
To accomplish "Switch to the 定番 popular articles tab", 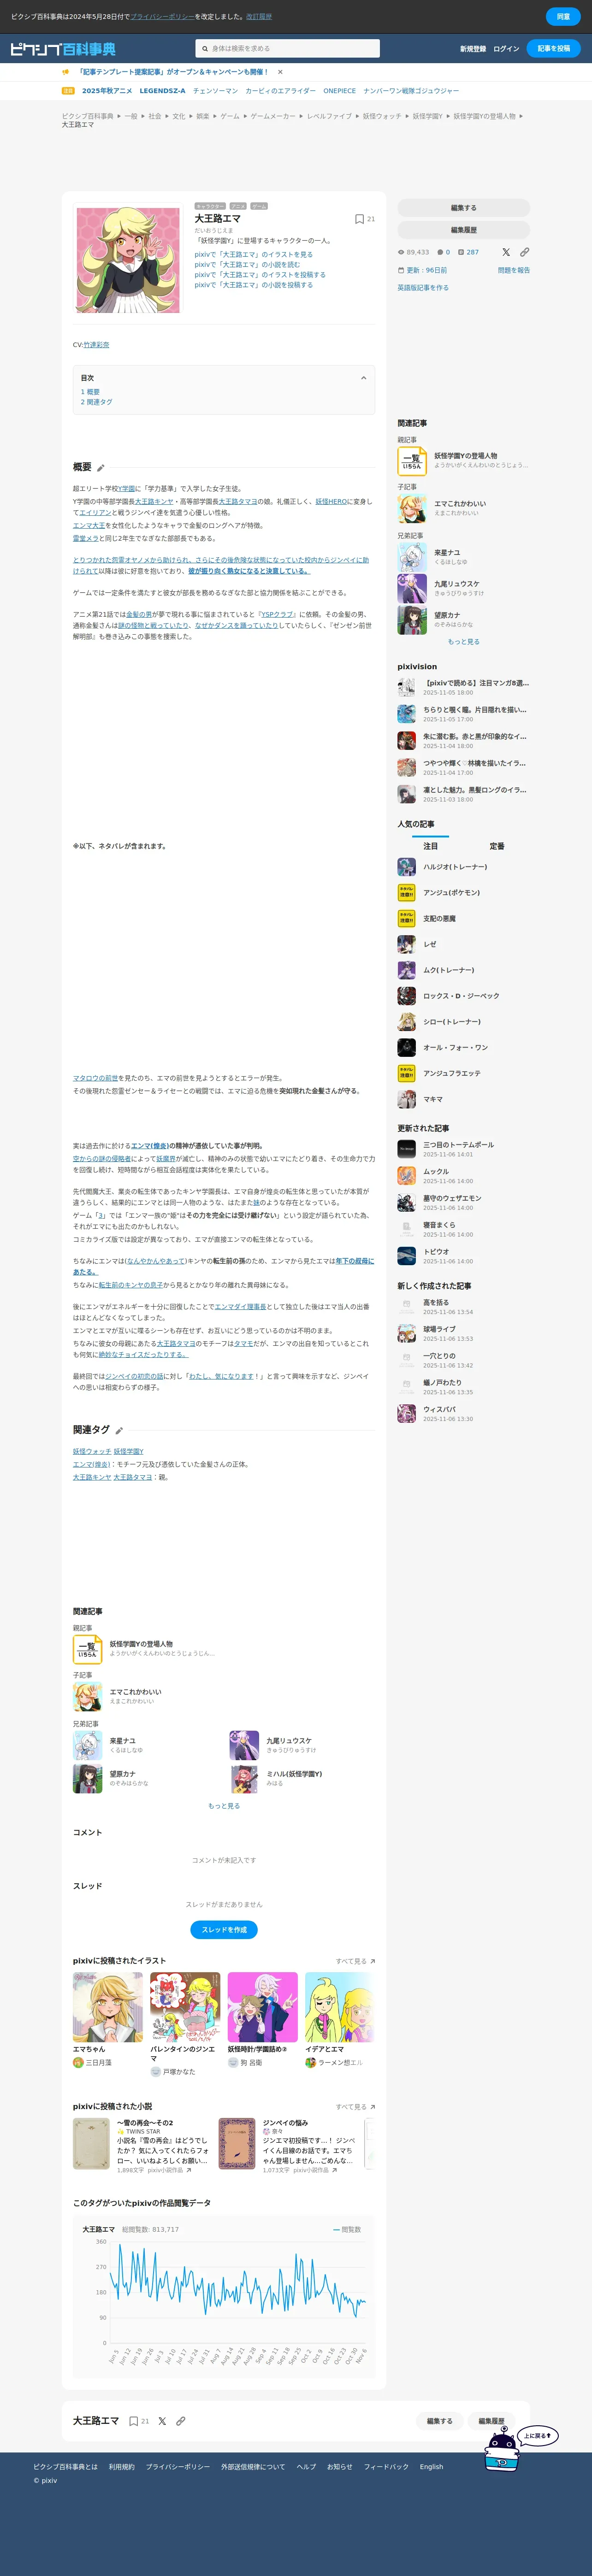I will (x=497, y=846).
